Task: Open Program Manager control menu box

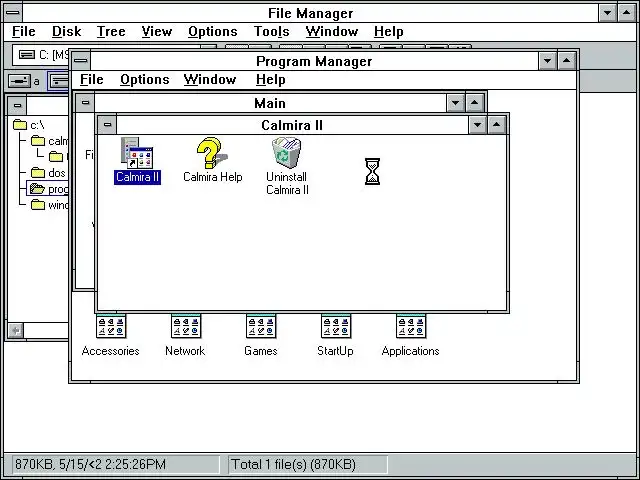Action: pyautogui.click(x=81, y=61)
